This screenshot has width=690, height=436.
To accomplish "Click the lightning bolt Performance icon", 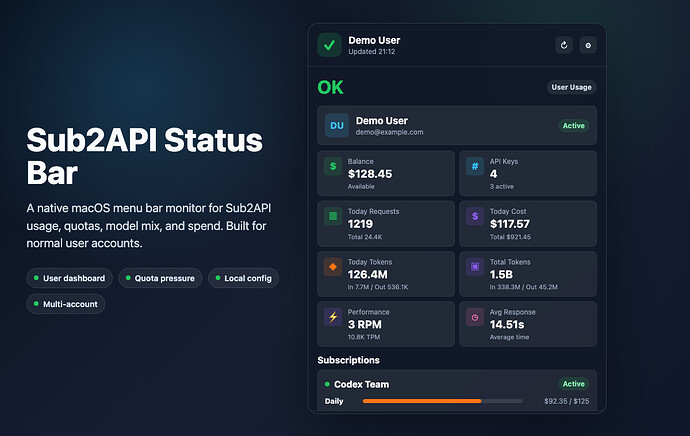I will [x=333, y=317].
